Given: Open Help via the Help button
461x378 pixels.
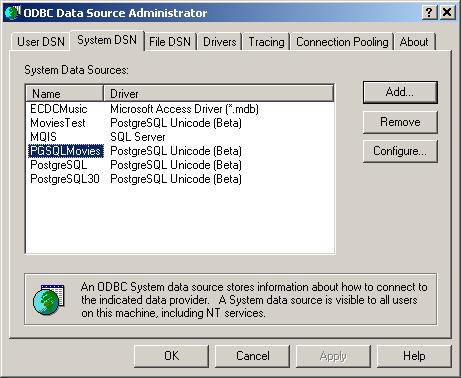Looking at the screenshot, I should tap(414, 356).
